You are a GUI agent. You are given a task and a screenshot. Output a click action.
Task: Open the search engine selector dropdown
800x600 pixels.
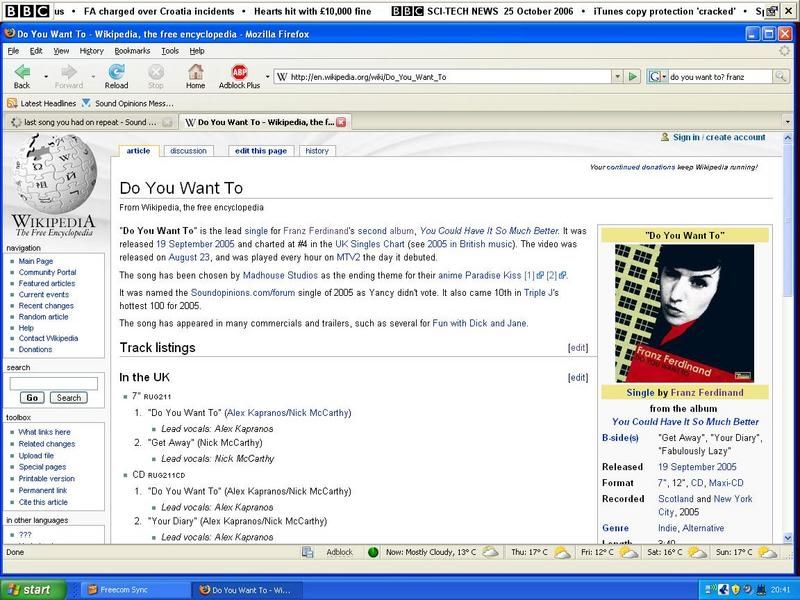coord(657,77)
